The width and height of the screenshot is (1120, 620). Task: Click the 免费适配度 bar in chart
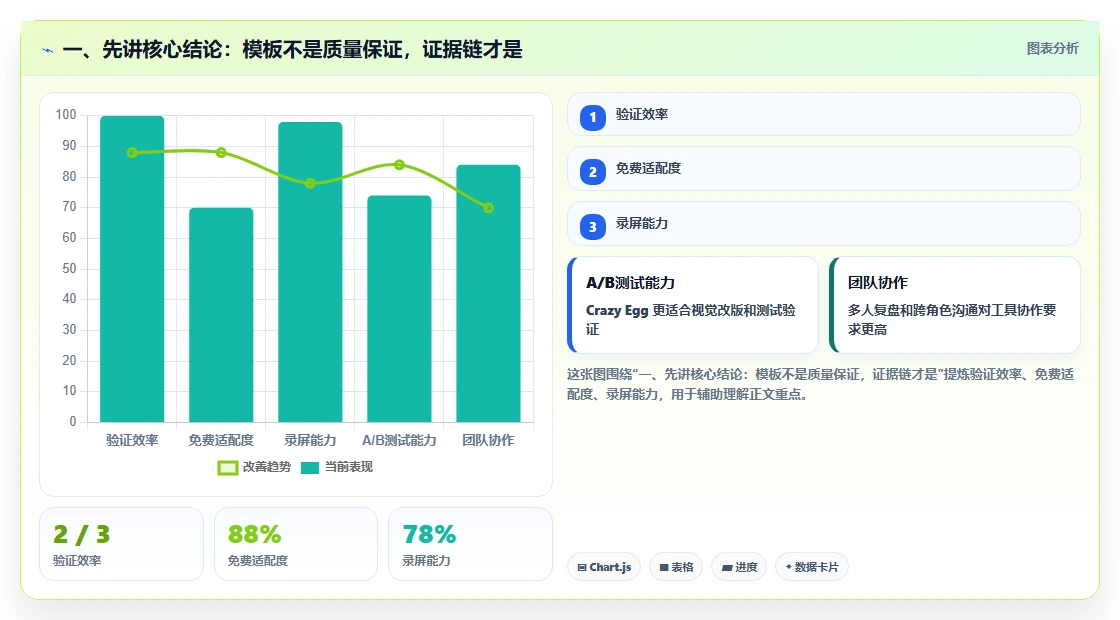click(221, 314)
